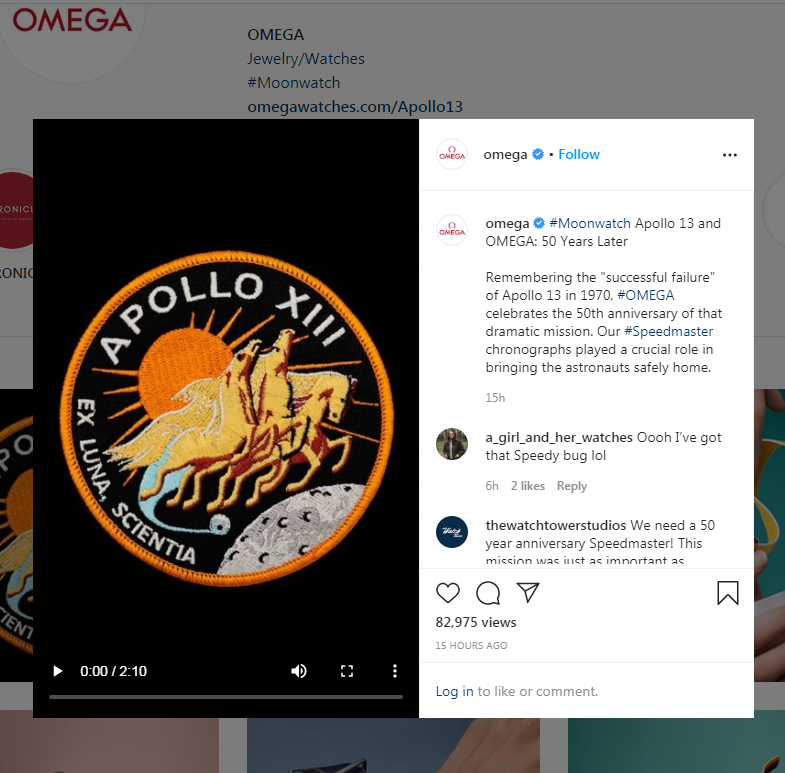
Task: Open omegawatches.com/Apollo13 profile link
Action: (x=355, y=107)
